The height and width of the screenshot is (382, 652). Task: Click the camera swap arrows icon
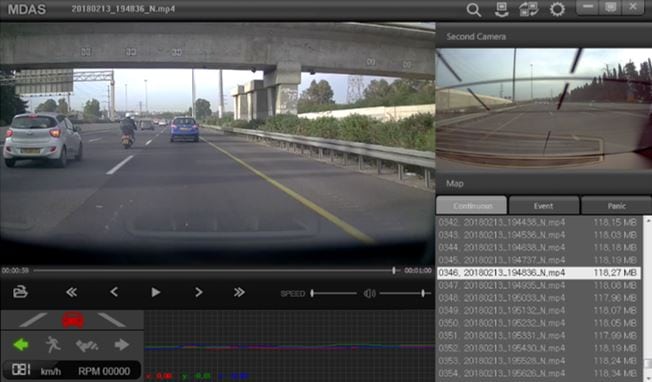pos(529,9)
